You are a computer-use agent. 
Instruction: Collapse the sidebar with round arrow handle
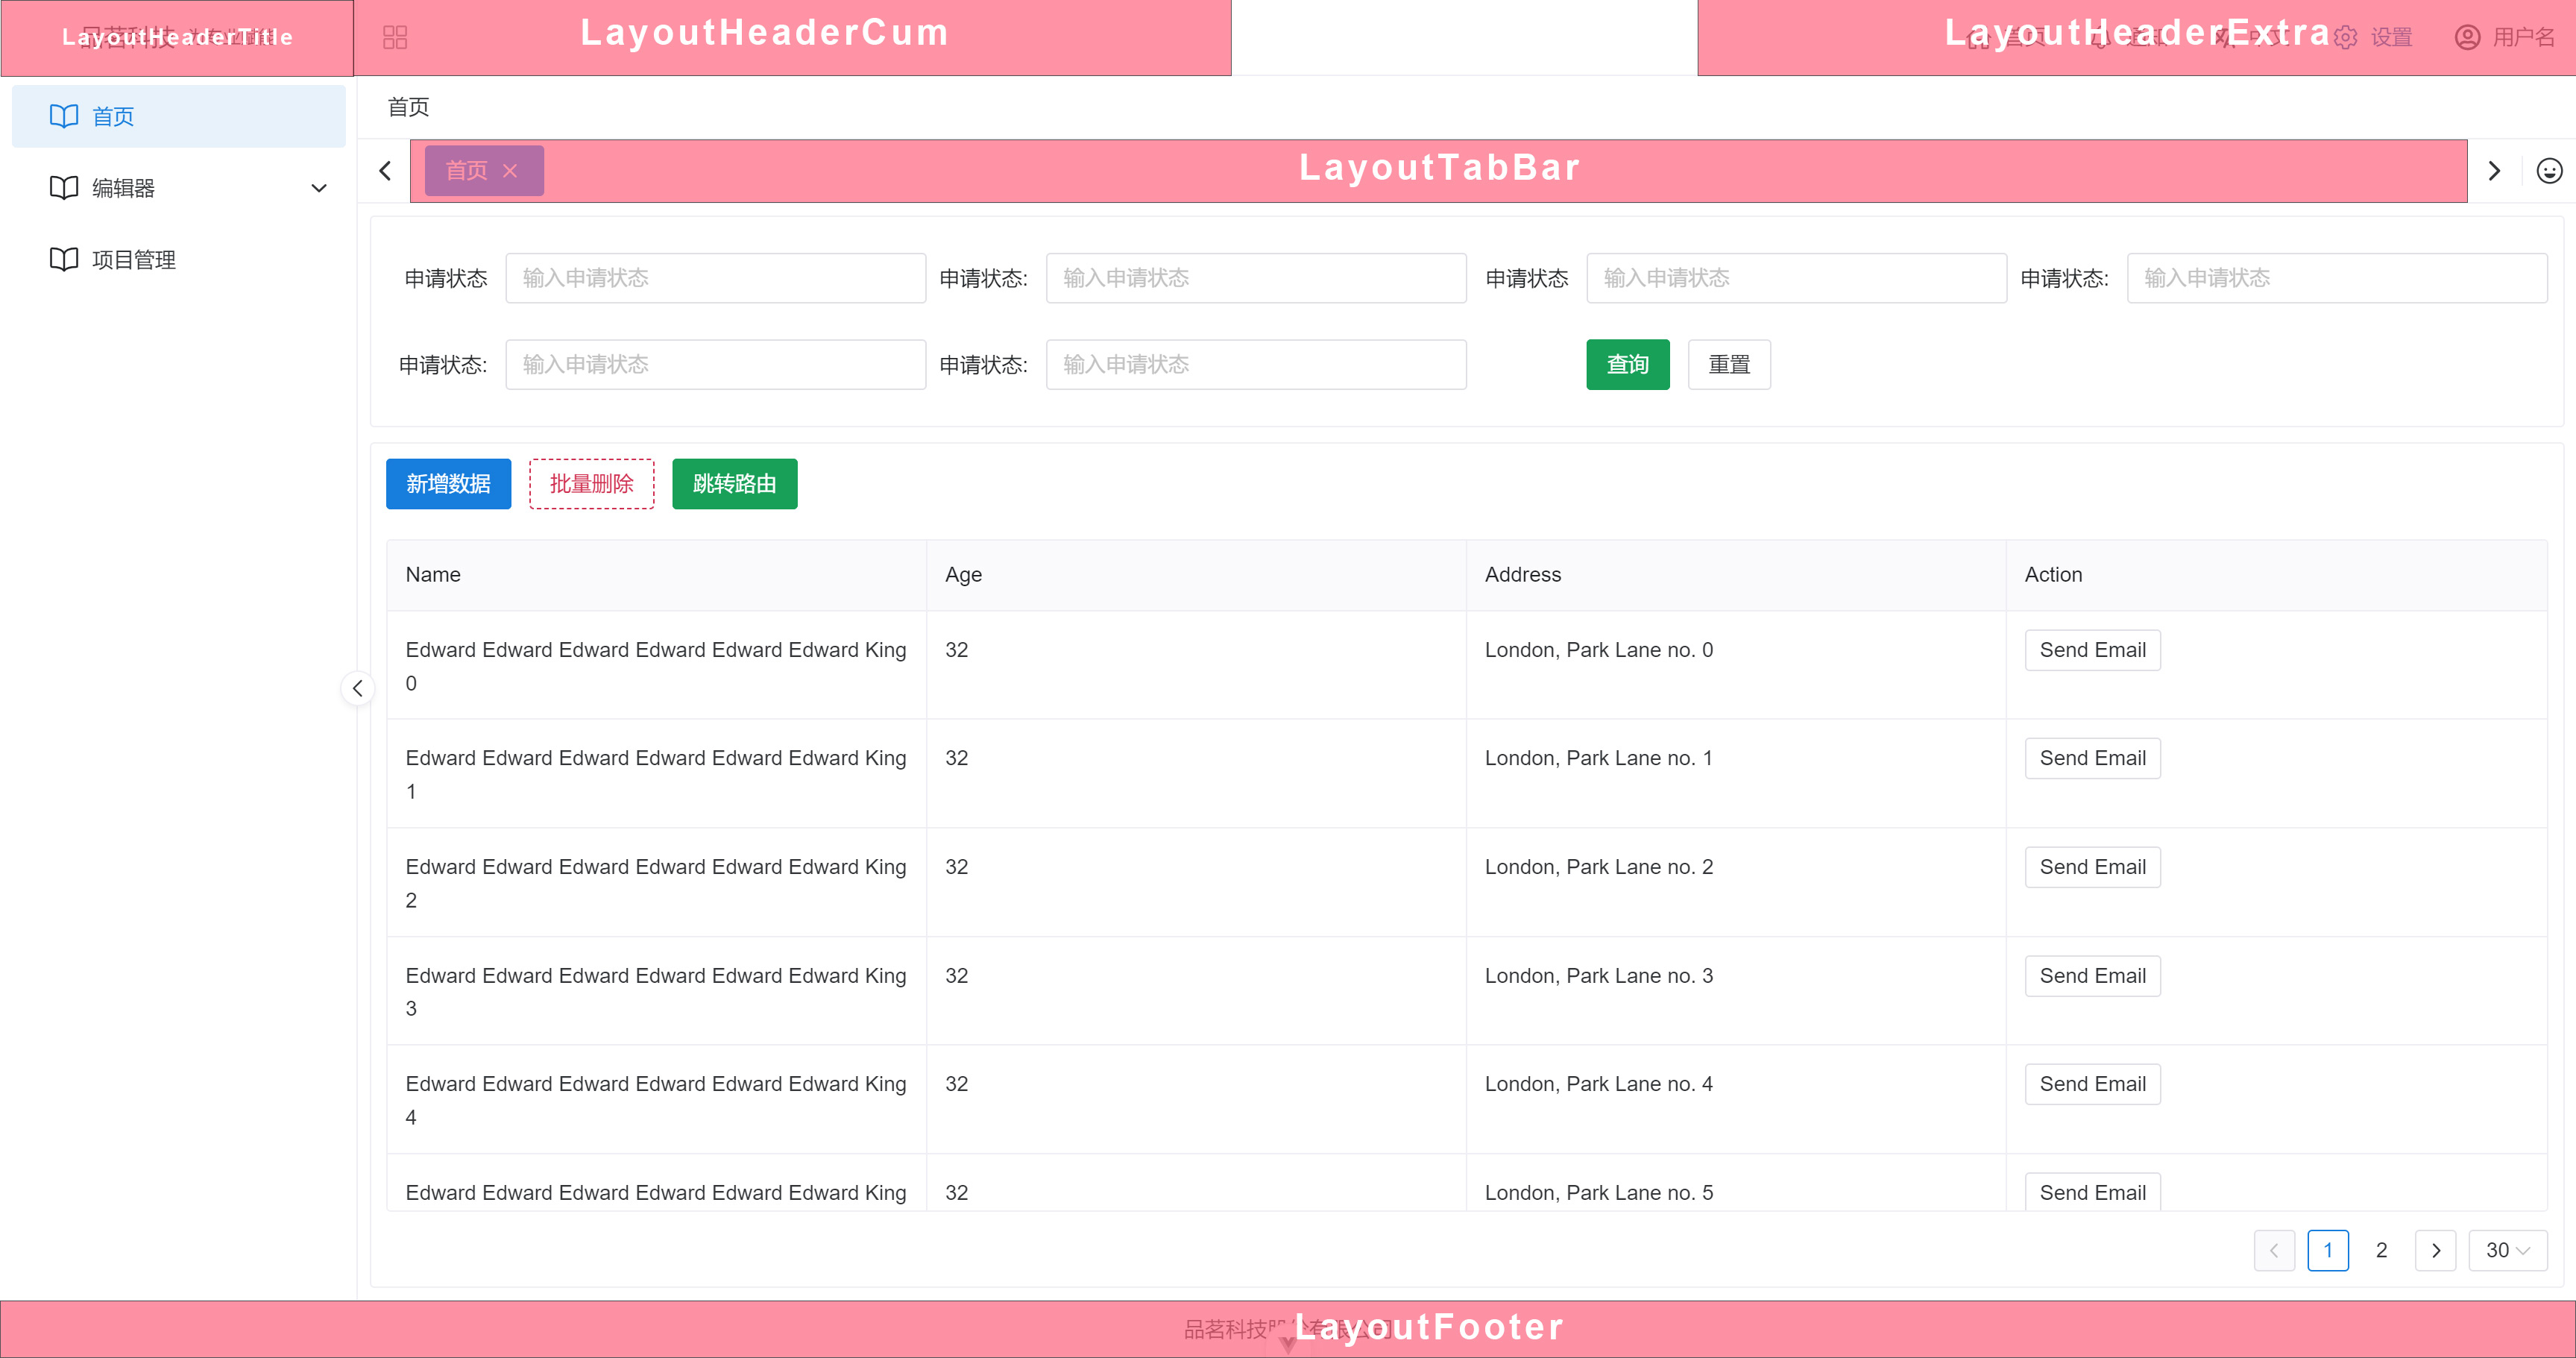358,688
